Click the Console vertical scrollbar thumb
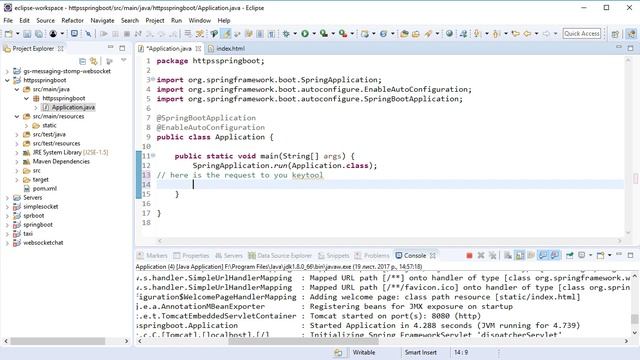640x360 pixels. 634,319
